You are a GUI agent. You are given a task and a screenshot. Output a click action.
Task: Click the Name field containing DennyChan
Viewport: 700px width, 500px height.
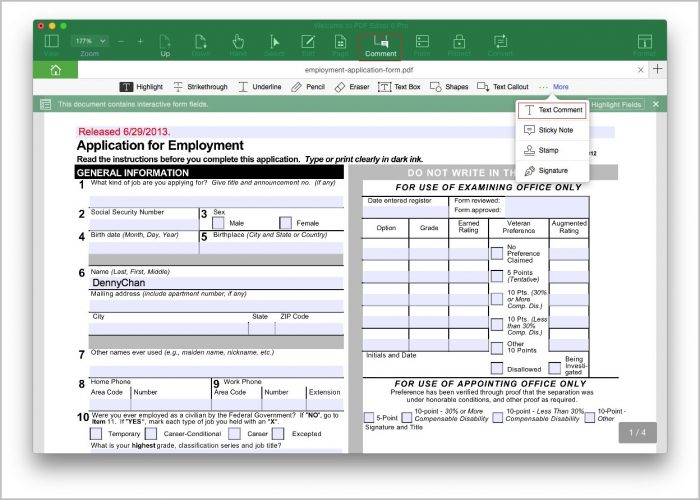coord(216,283)
